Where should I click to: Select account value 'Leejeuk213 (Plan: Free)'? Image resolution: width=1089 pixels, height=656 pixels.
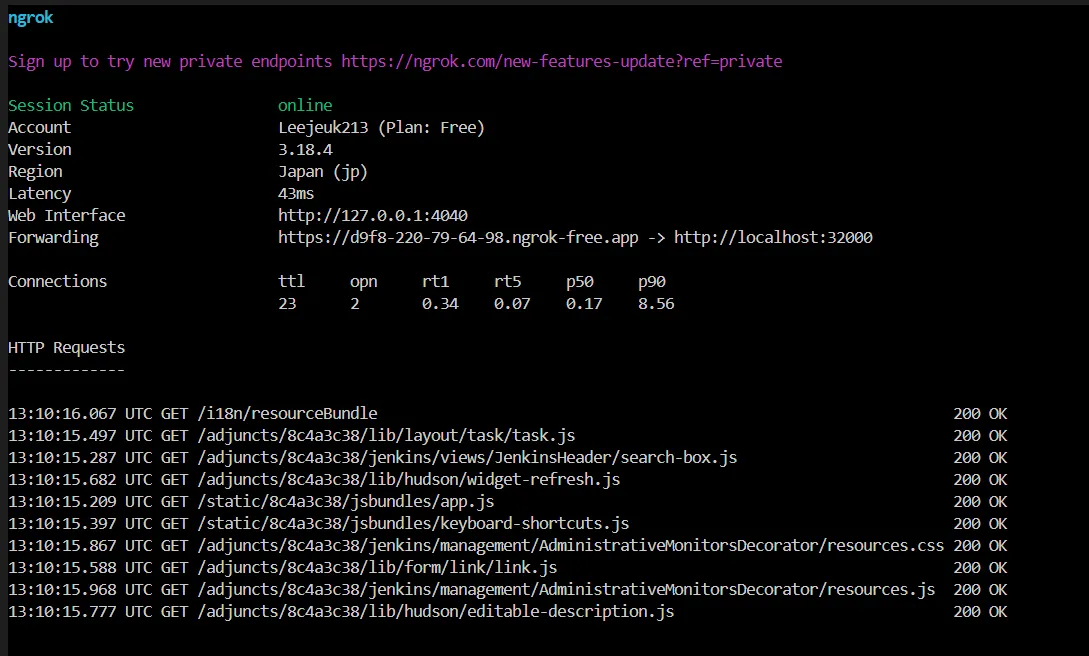tap(381, 128)
